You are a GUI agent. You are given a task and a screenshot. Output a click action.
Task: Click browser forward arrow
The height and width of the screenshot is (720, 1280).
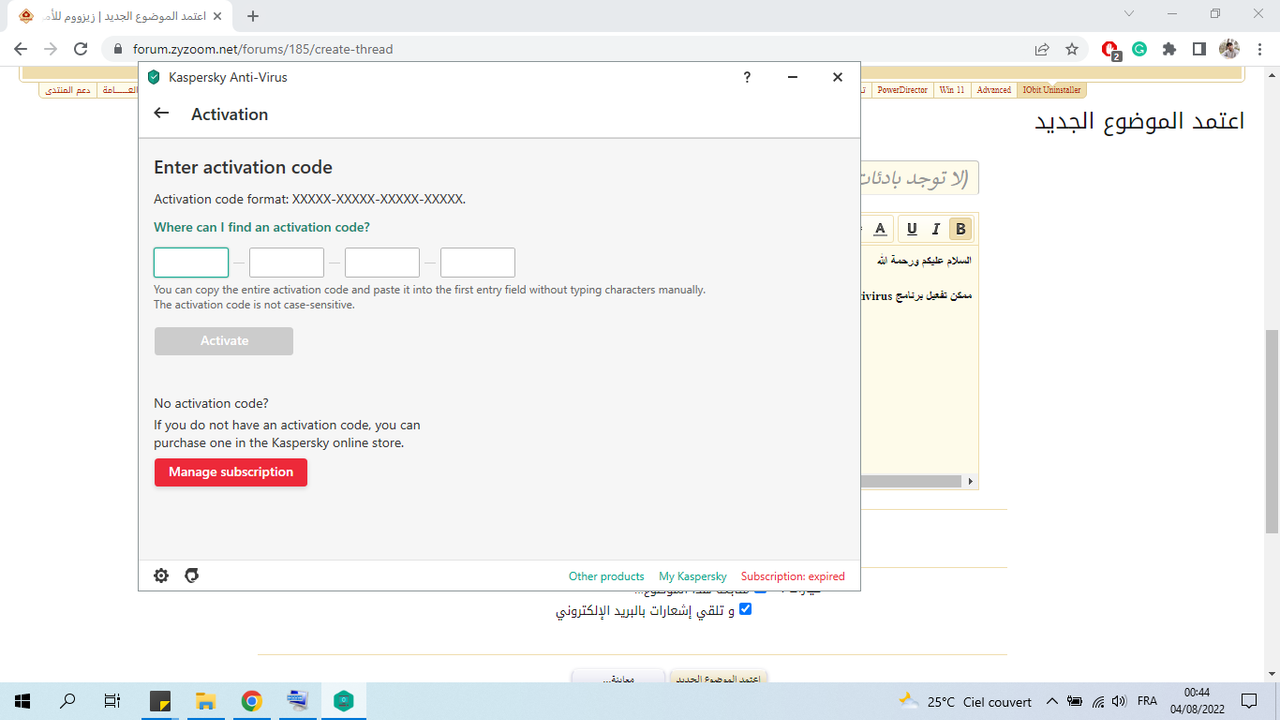(x=50, y=49)
